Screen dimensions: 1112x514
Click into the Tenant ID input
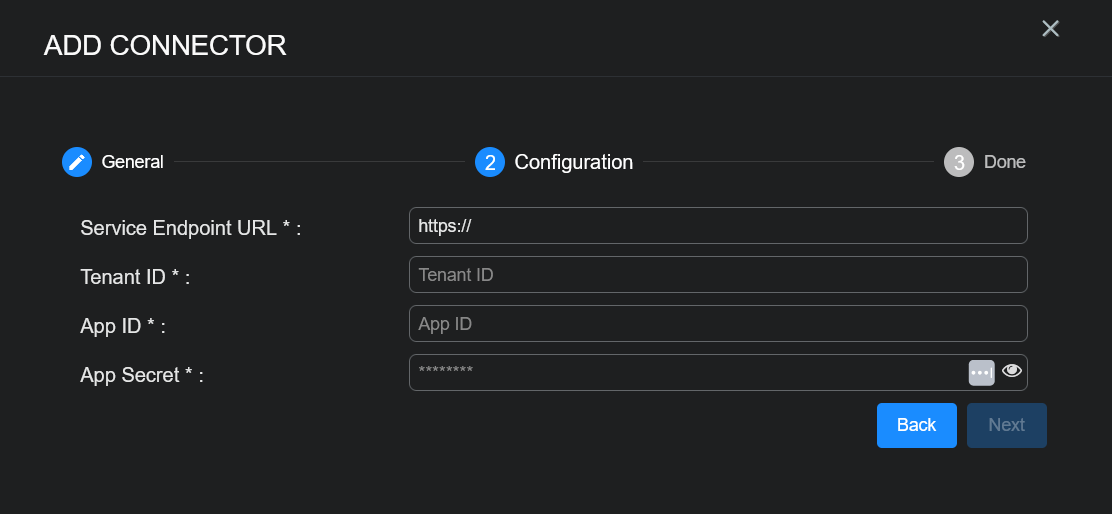(x=718, y=275)
